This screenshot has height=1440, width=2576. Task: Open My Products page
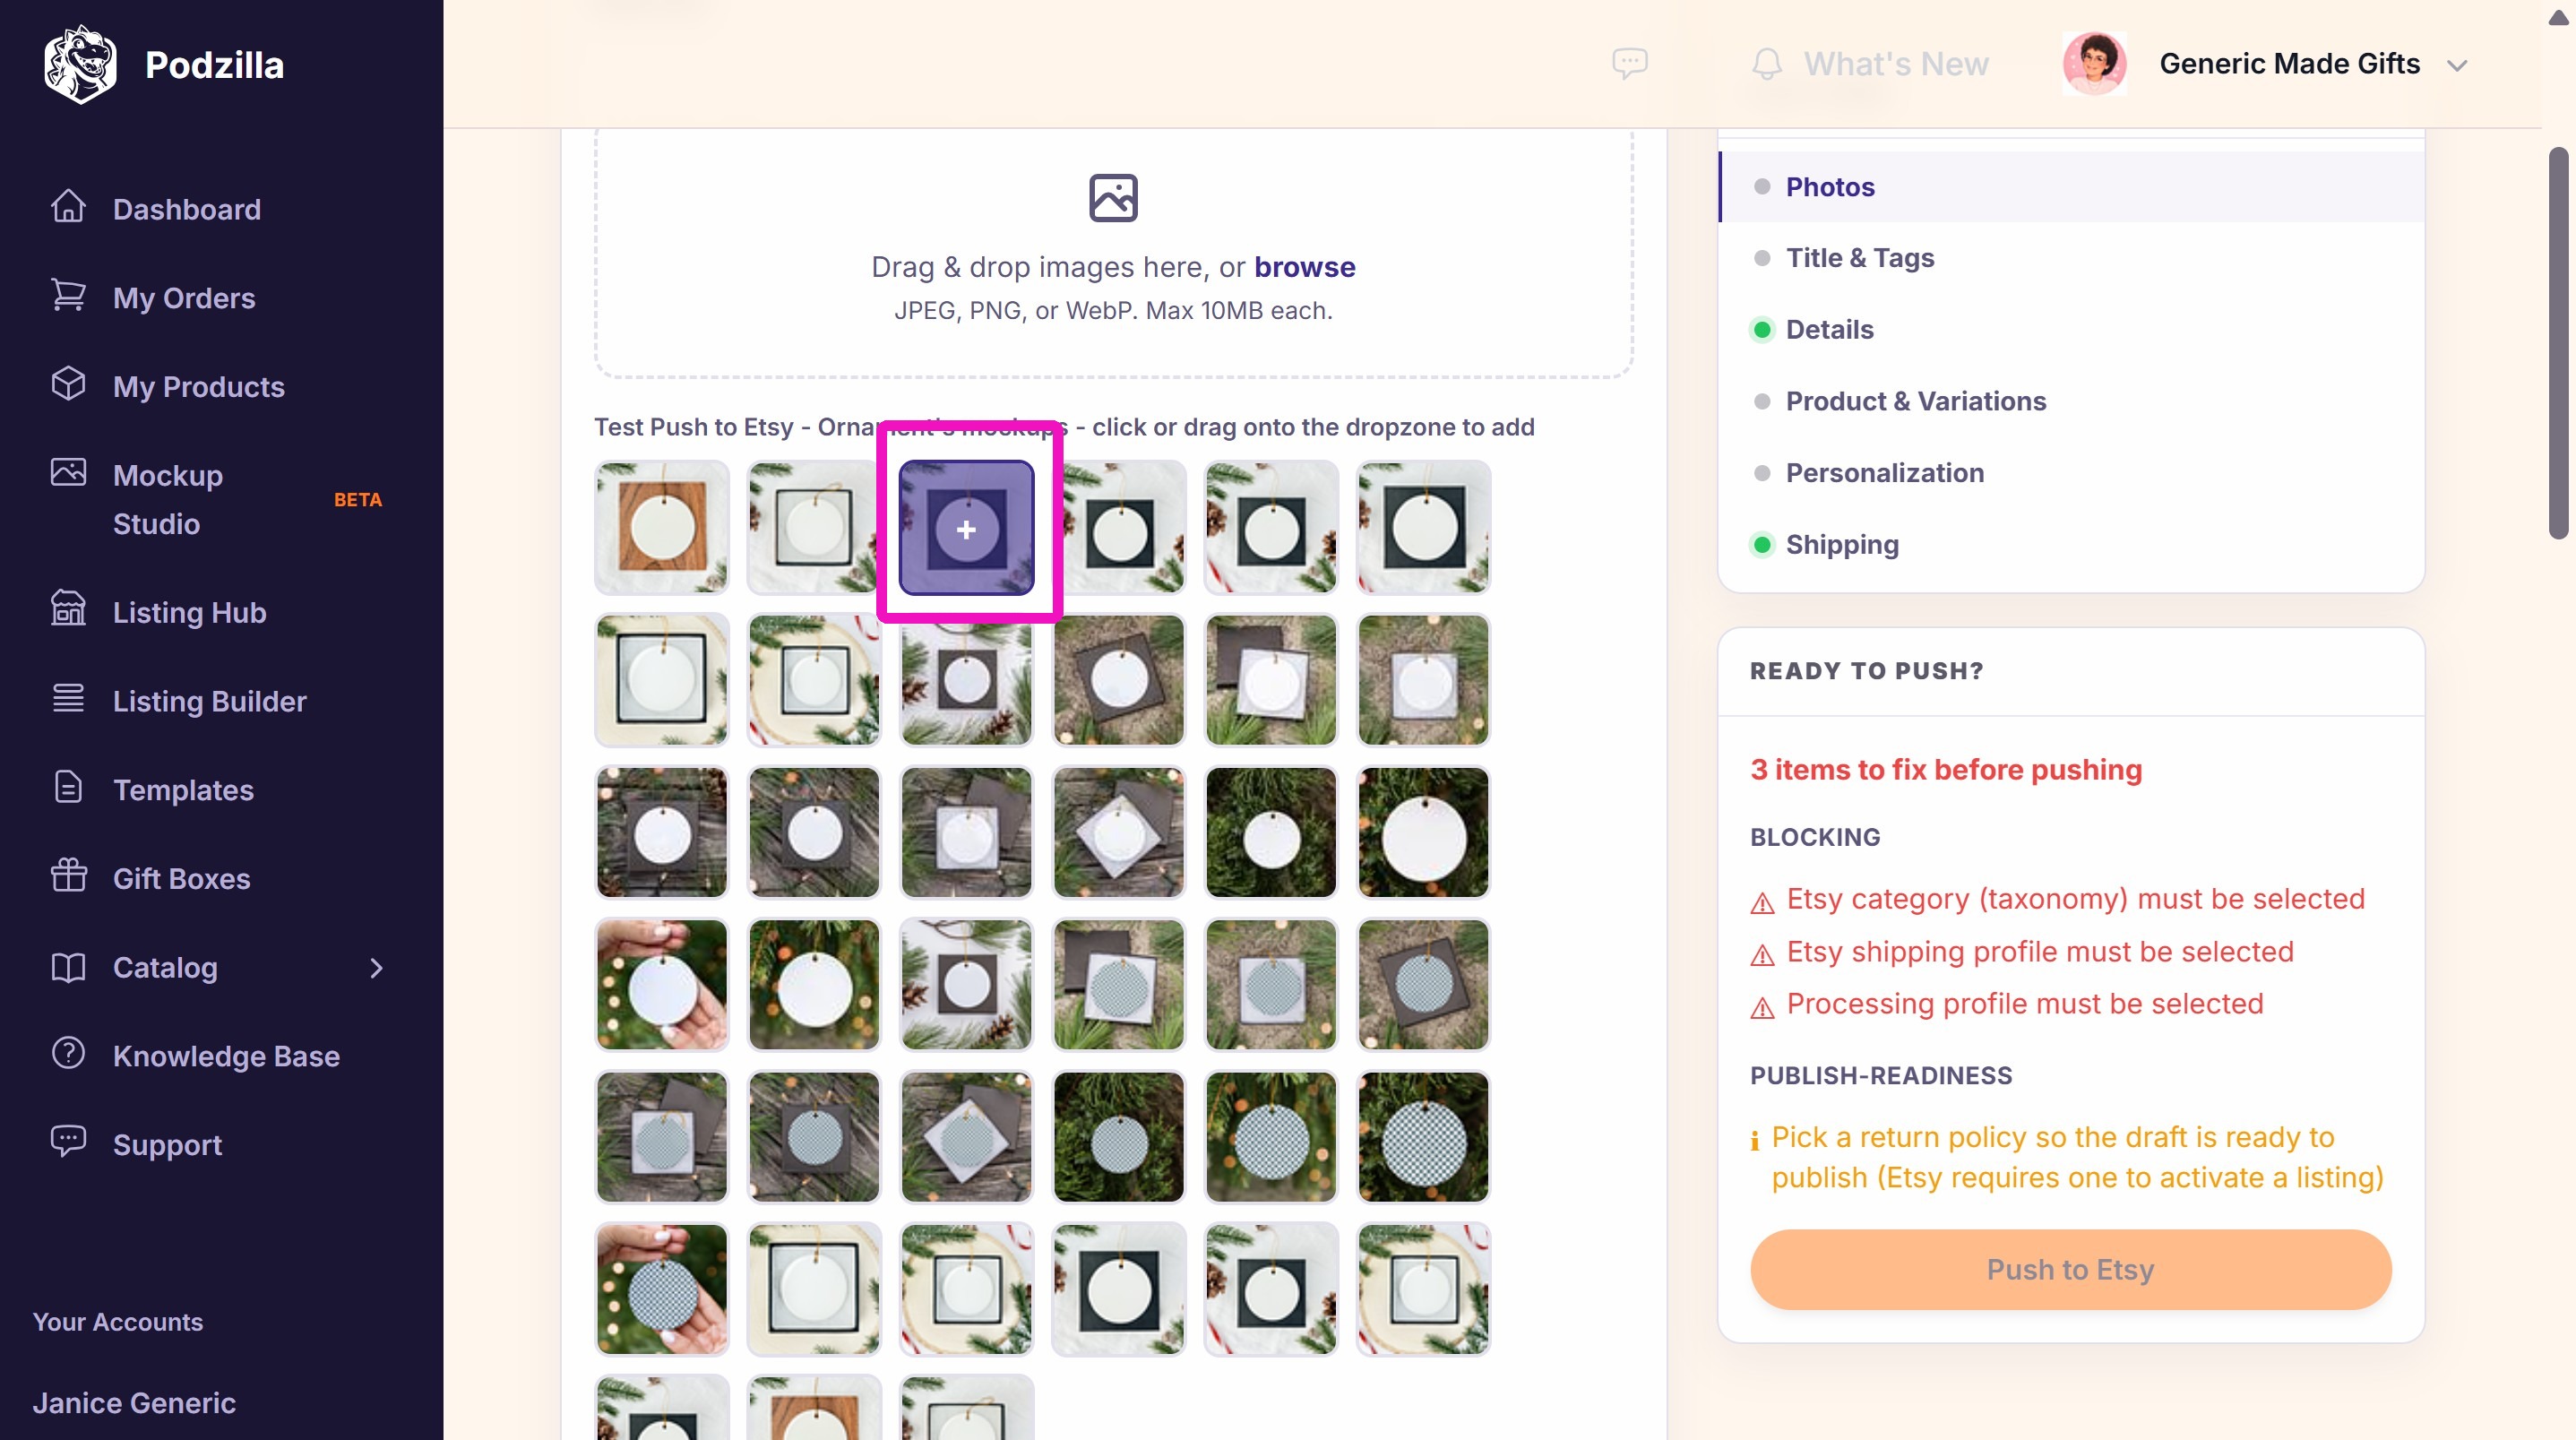pos(199,387)
